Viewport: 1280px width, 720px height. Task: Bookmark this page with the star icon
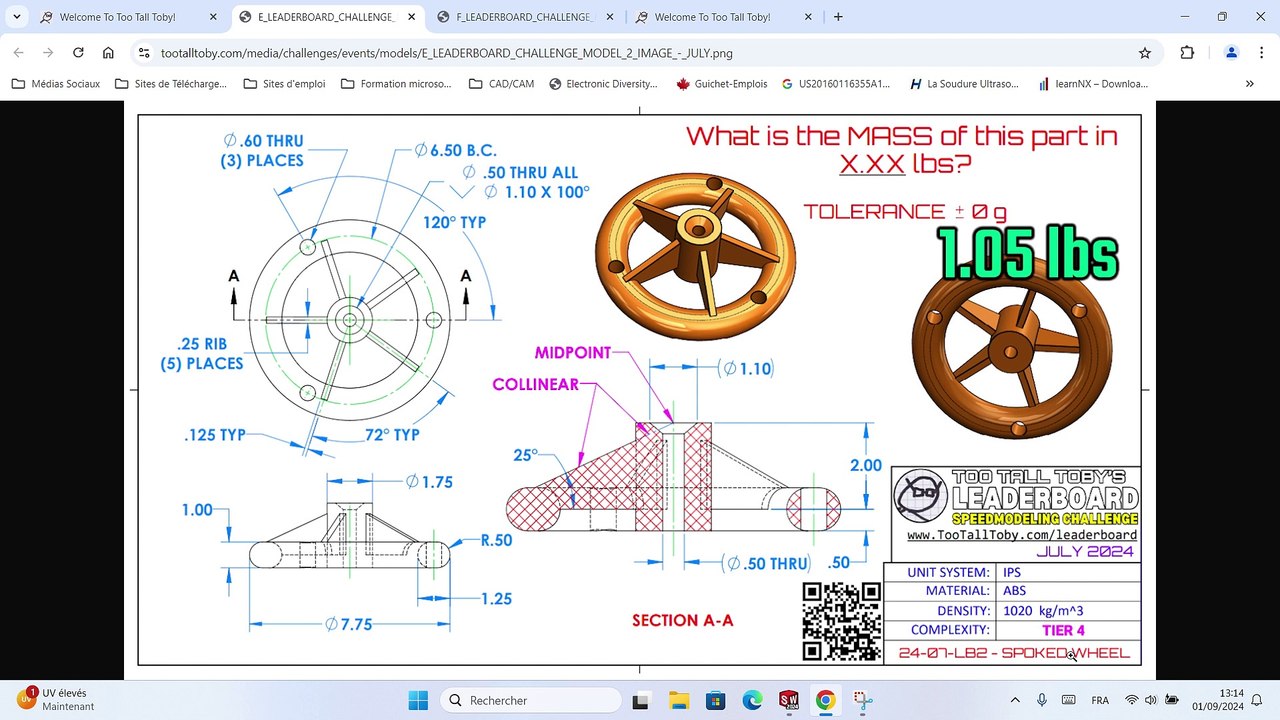1145,53
